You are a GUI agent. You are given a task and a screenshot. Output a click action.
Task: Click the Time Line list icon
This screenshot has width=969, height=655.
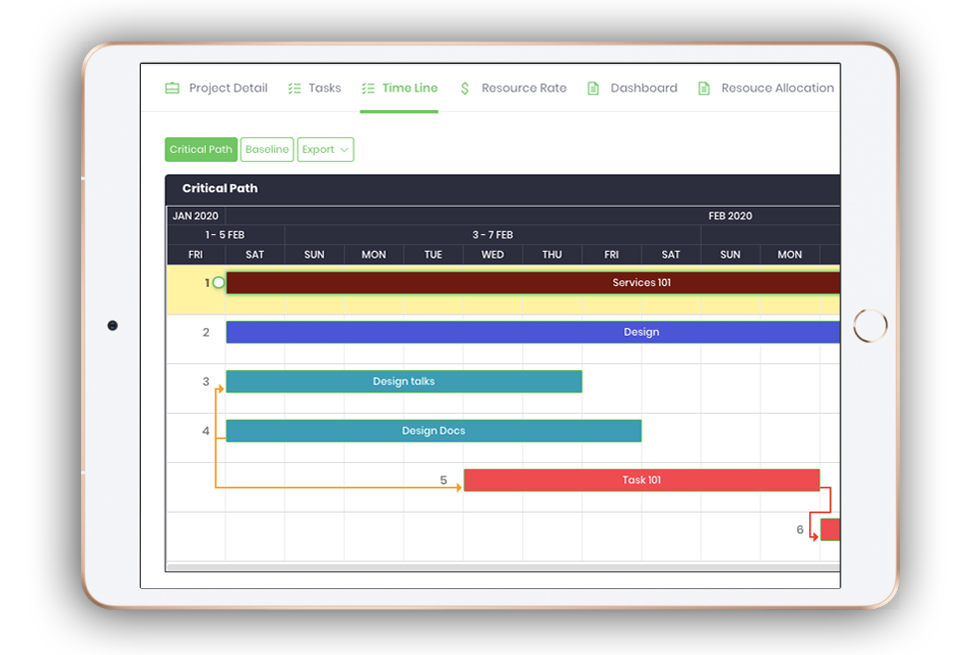click(368, 88)
